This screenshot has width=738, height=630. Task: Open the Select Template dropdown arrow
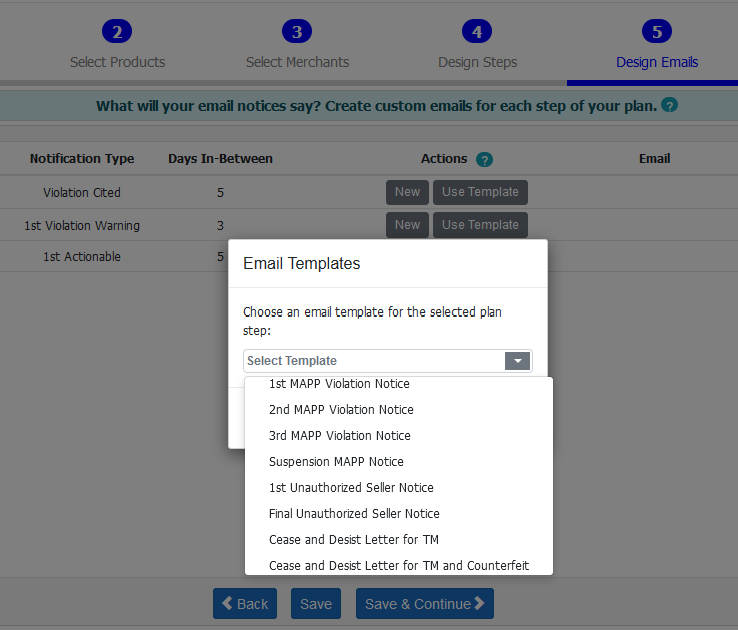point(517,361)
